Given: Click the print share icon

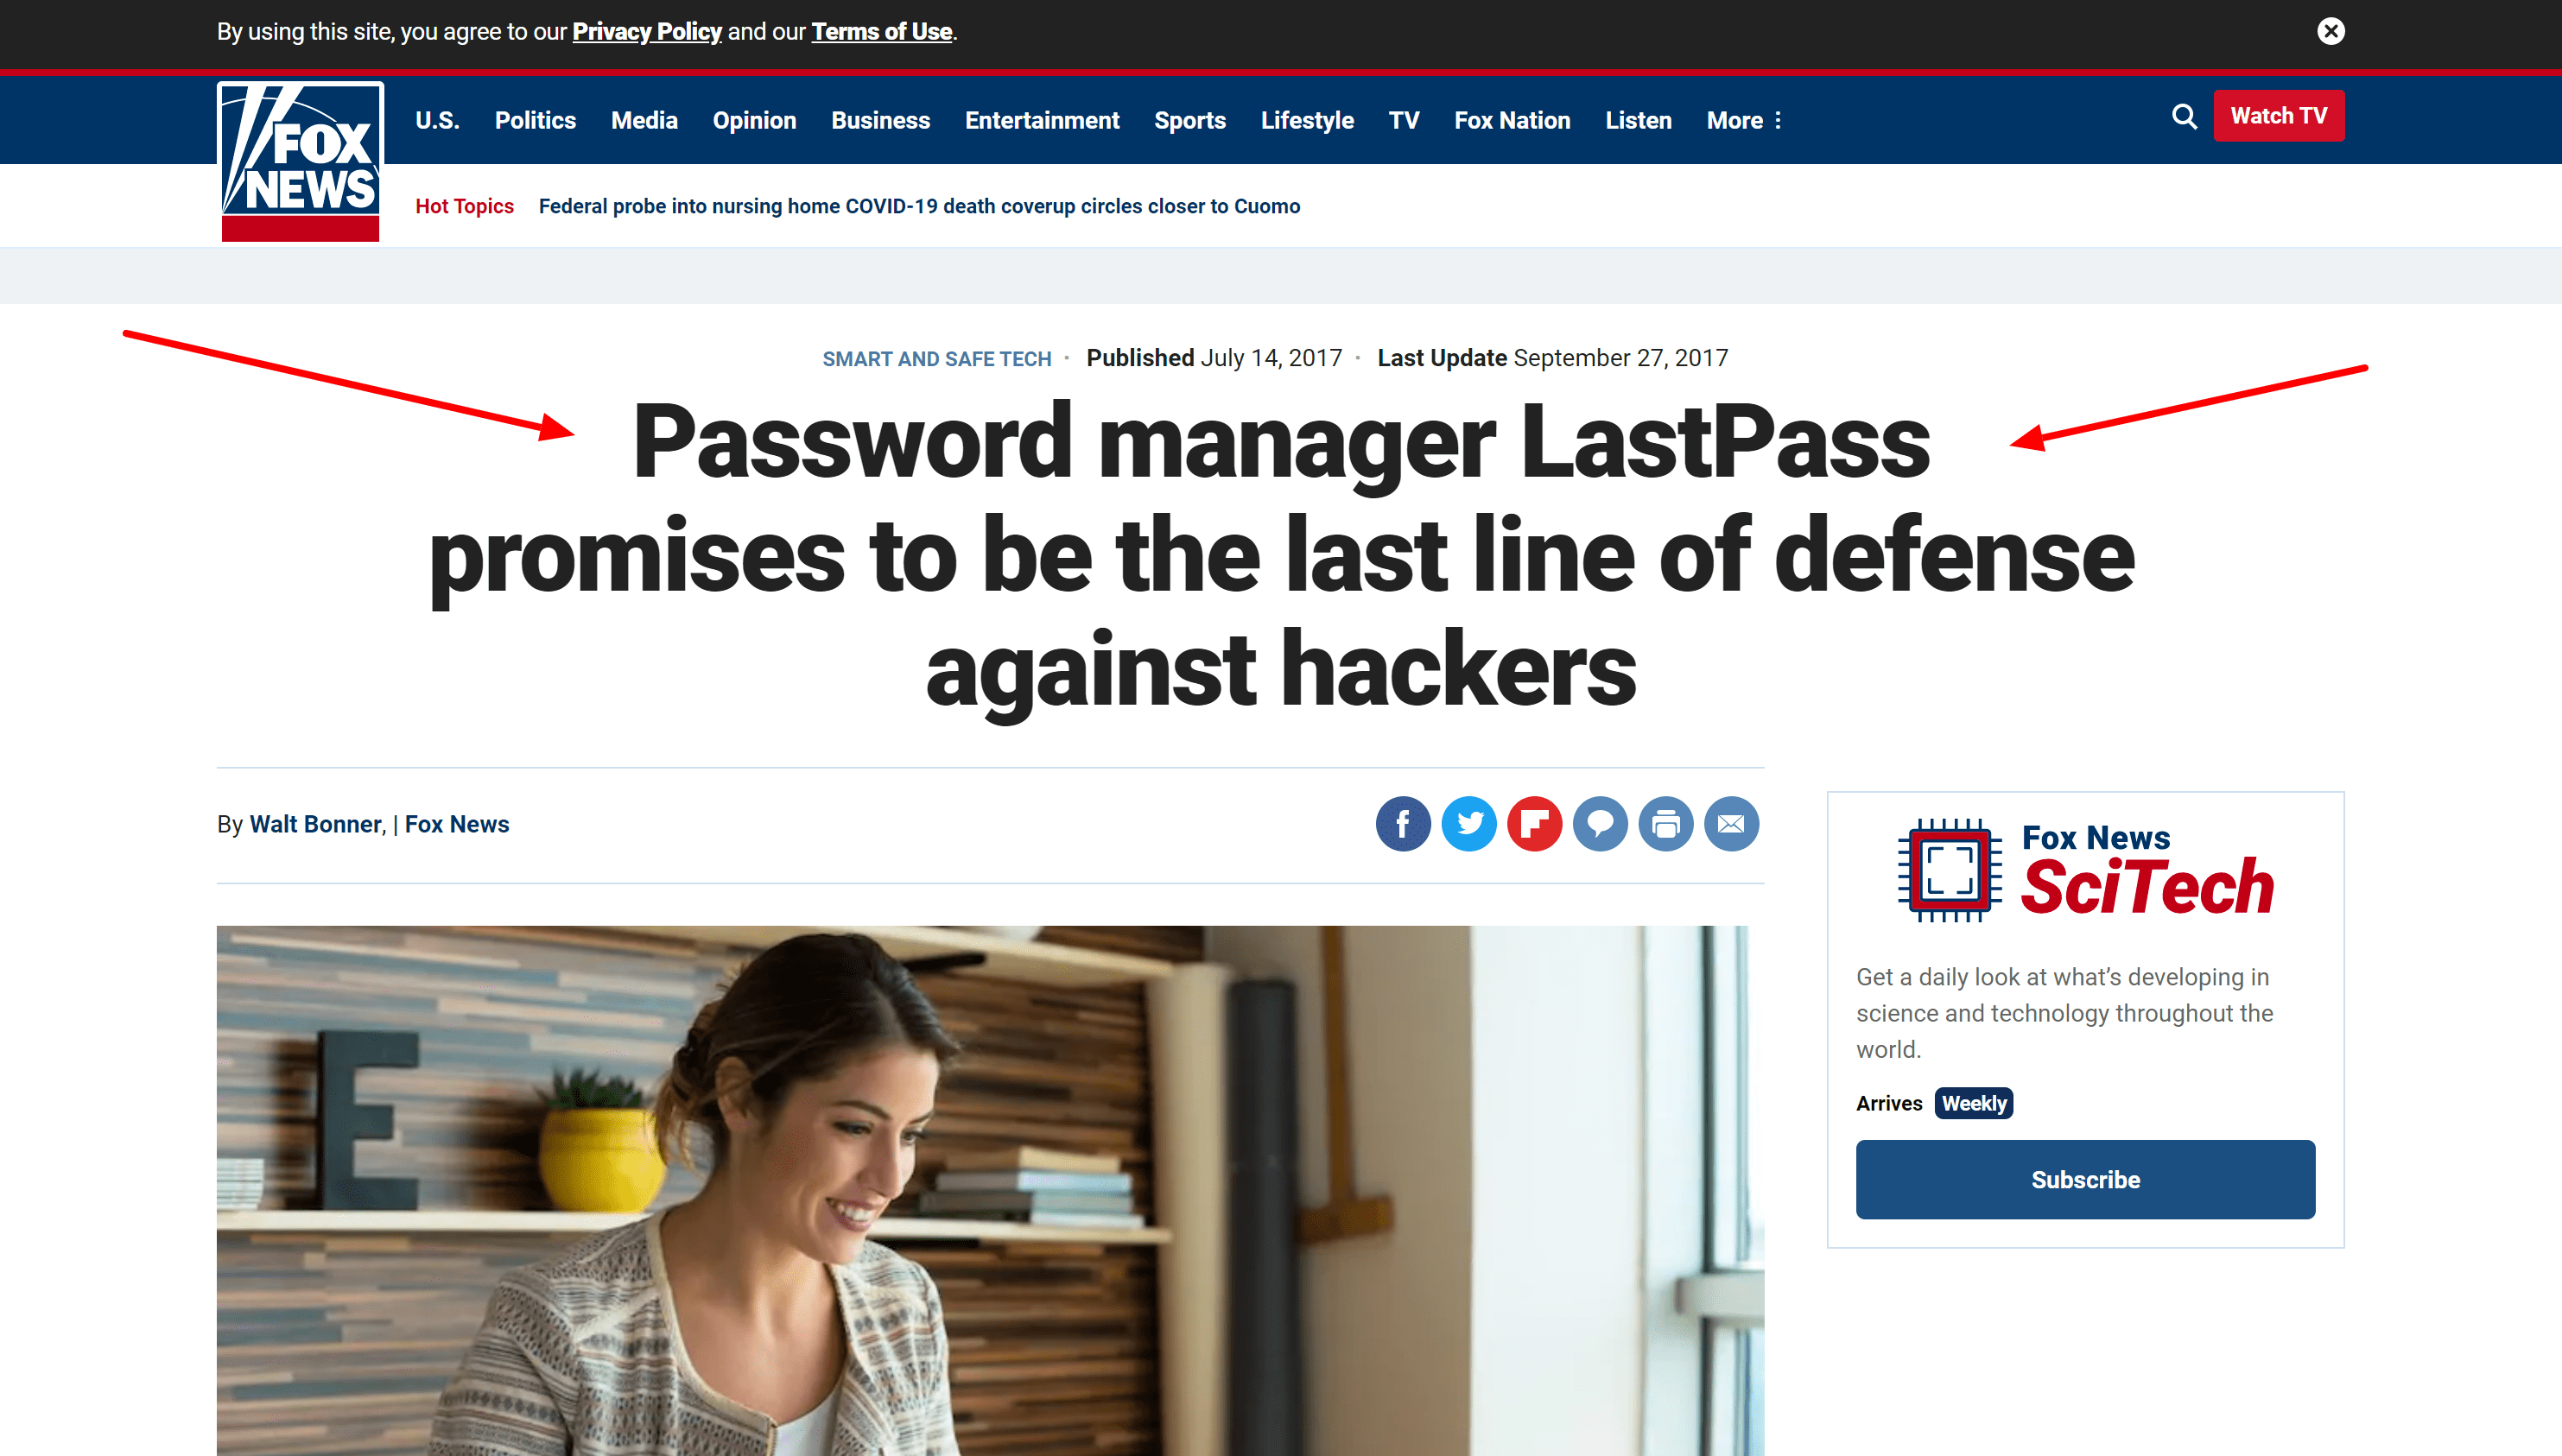Looking at the screenshot, I should 1665,823.
